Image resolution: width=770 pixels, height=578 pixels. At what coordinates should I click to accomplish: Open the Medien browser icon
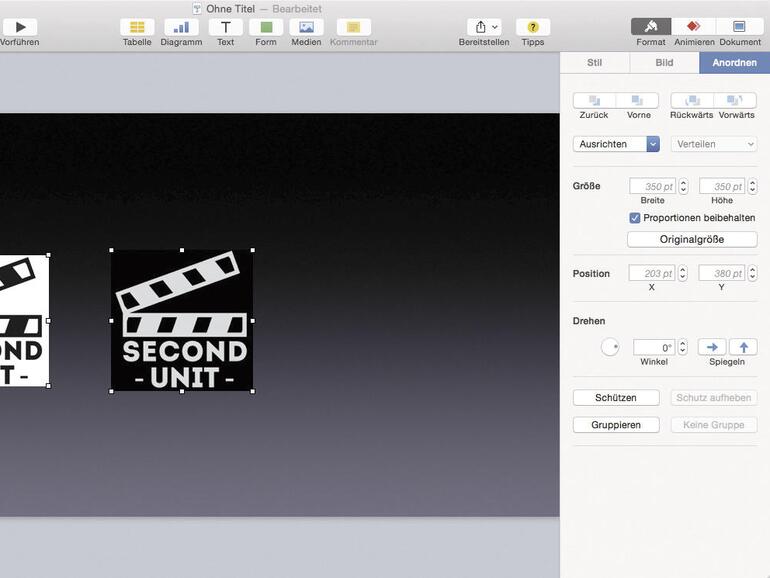[x=306, y=27]
